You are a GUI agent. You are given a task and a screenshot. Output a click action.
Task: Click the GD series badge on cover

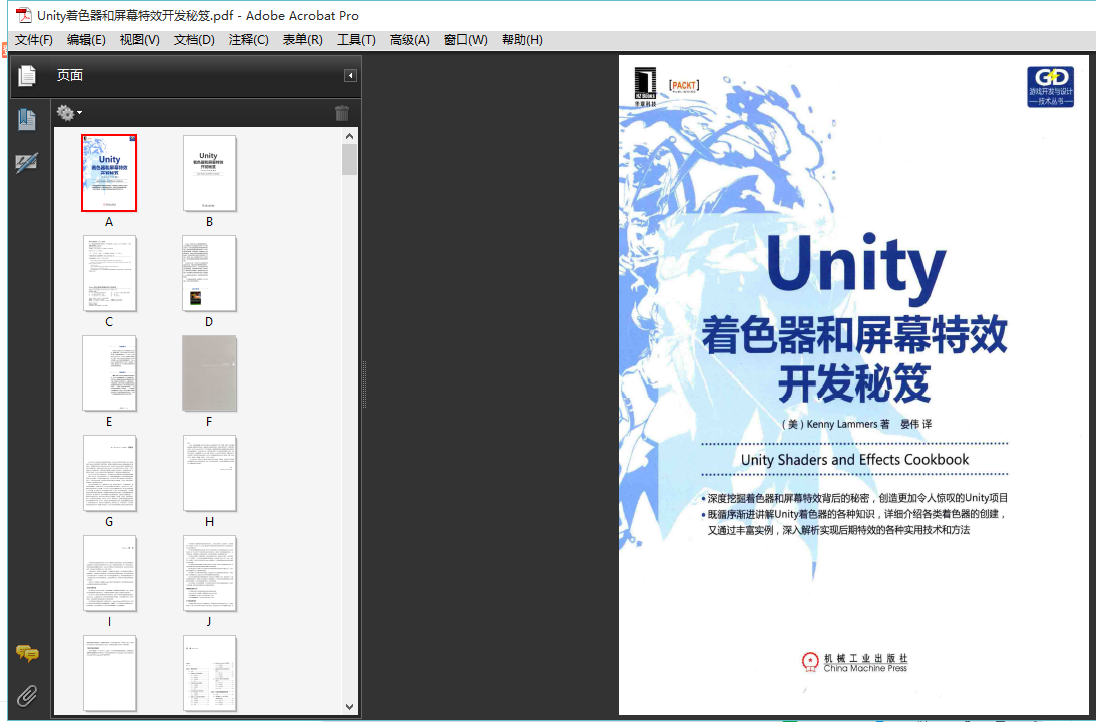pyautogui.click(x=1051, y=87)
